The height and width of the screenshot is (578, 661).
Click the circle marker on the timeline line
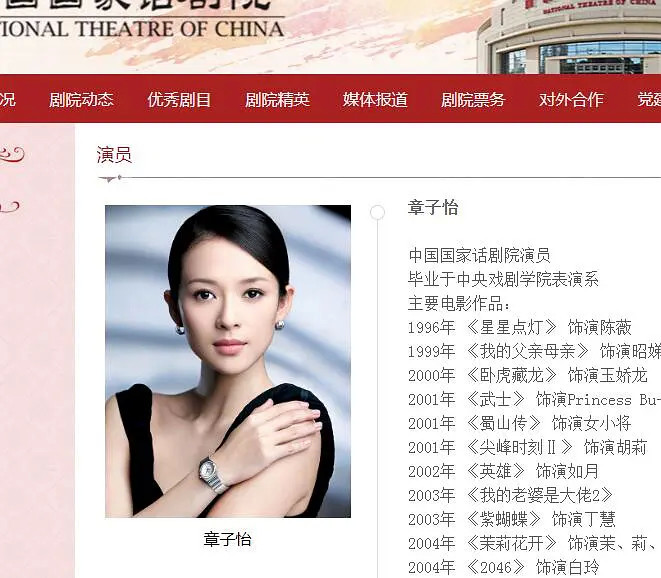click(x=377, y=212)
